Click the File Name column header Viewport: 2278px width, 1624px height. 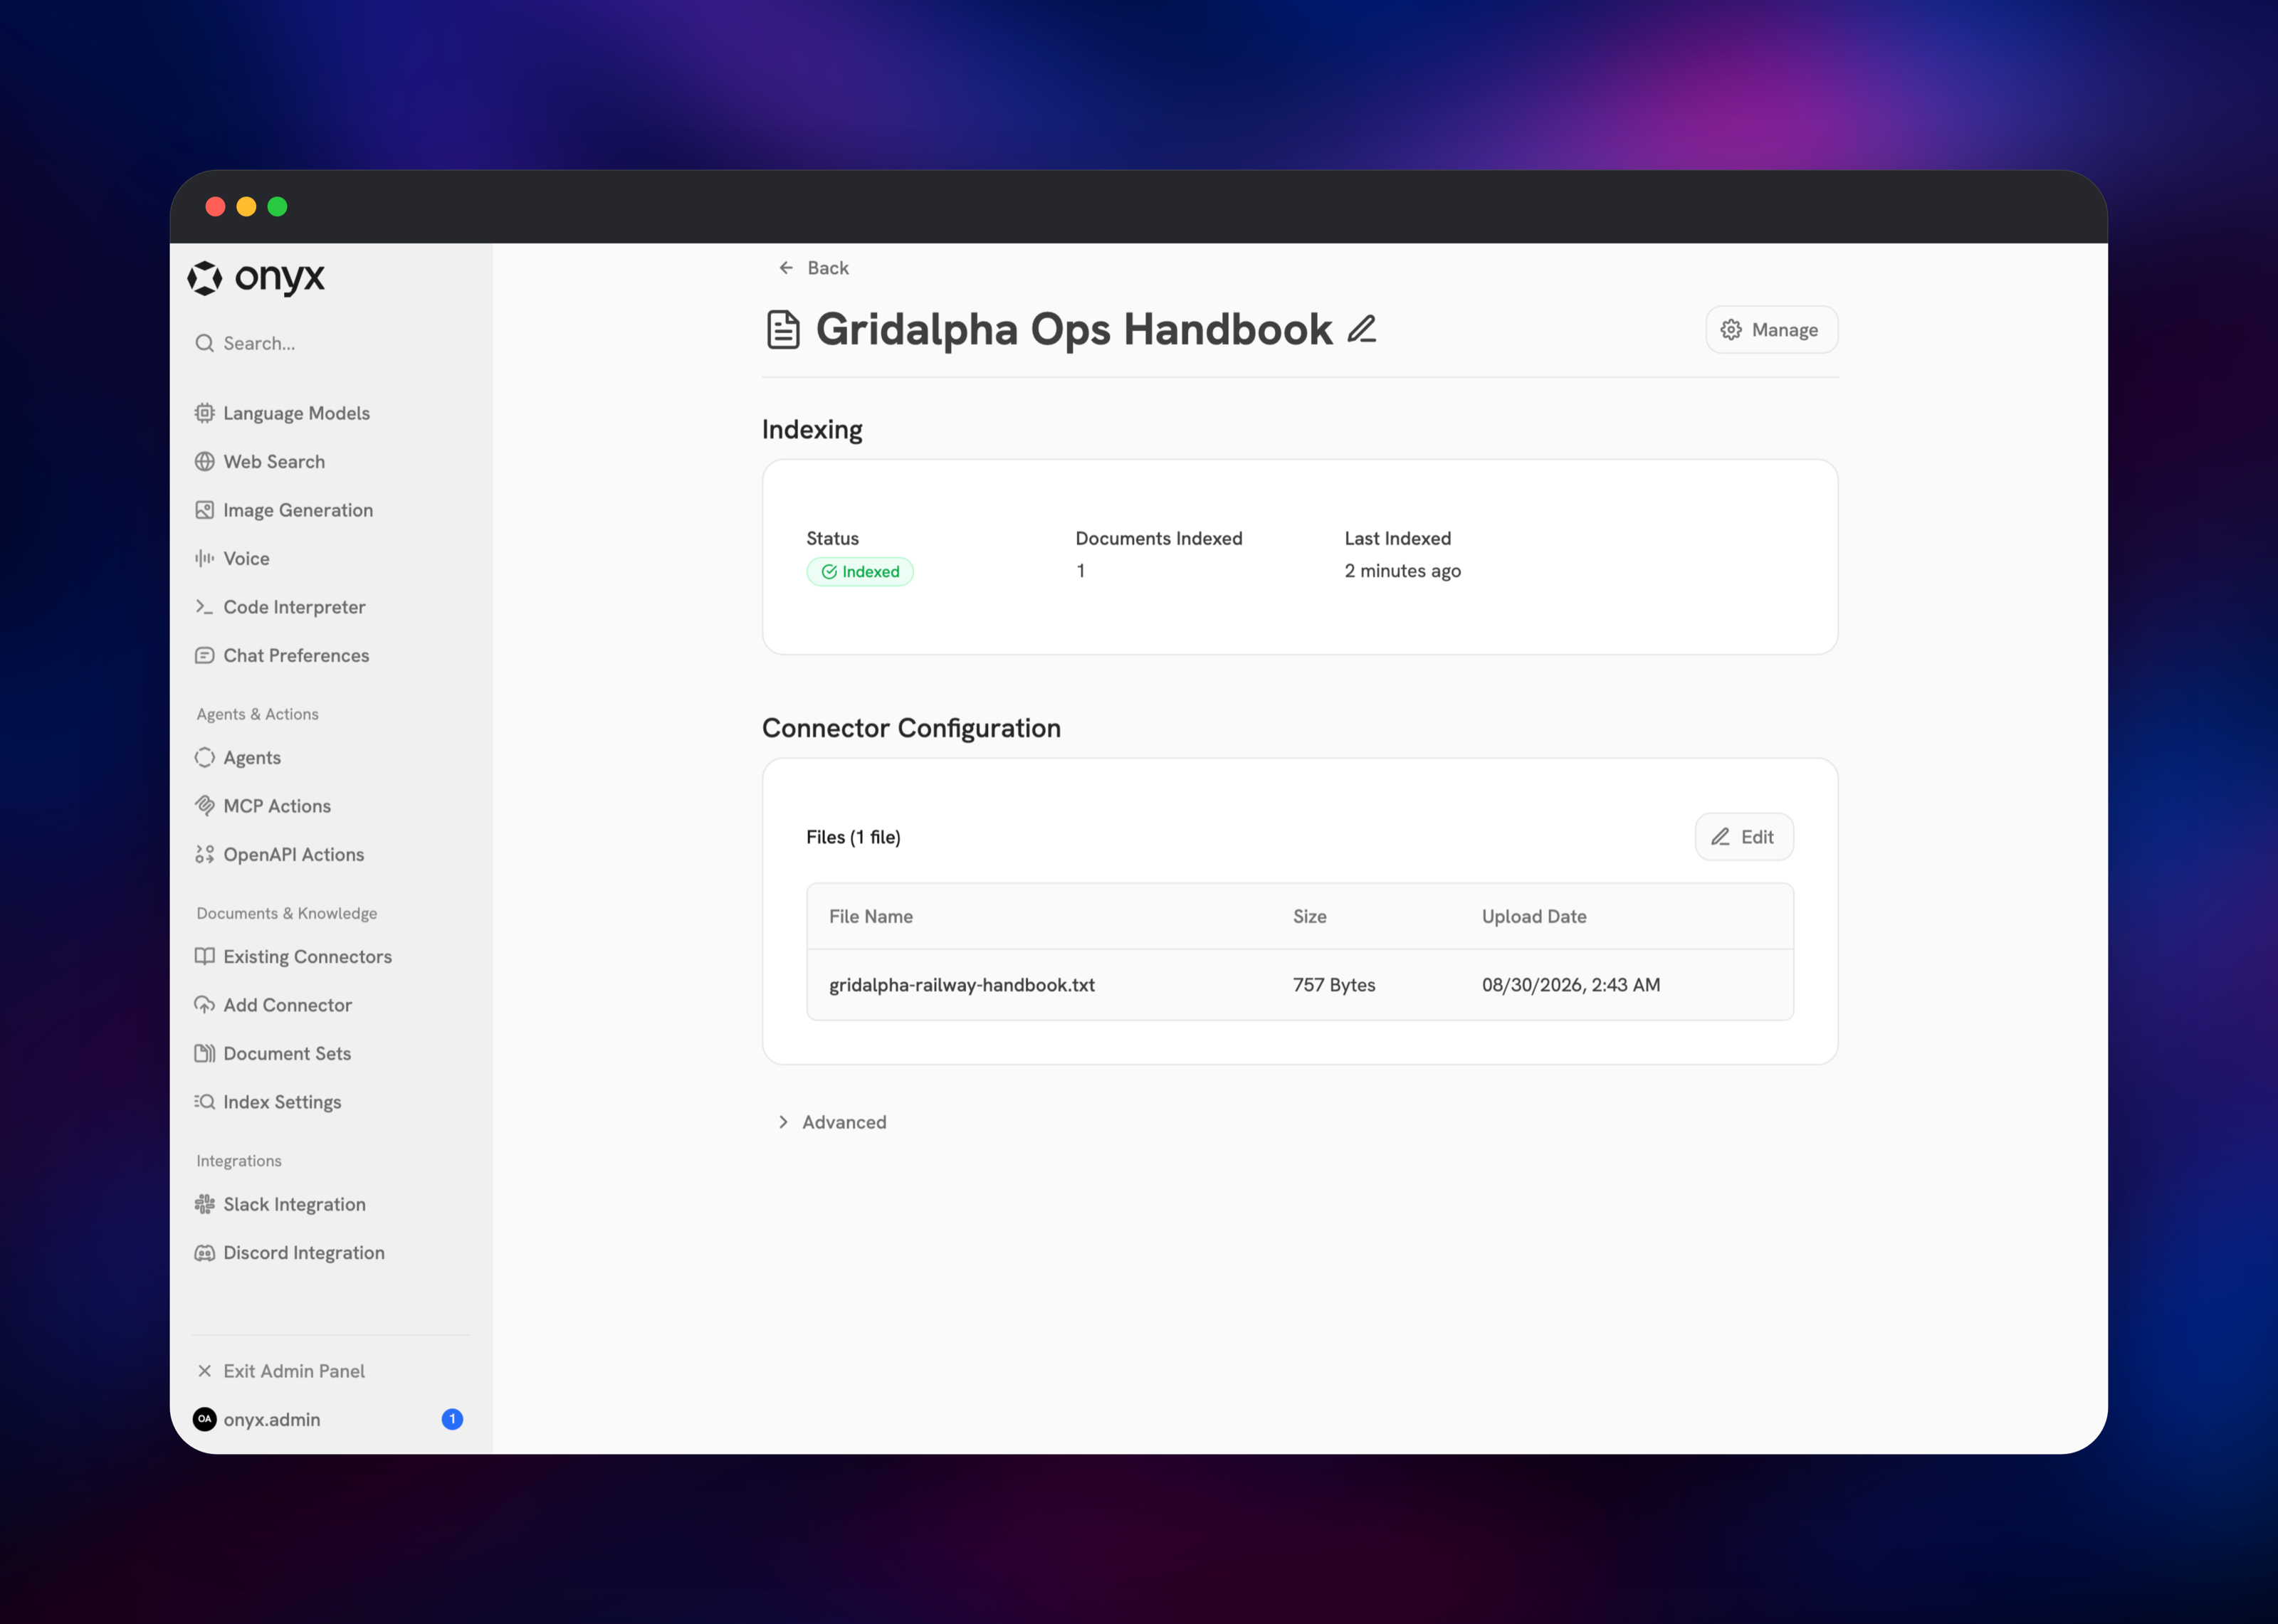pyautogui.click(x=871, y=917)
